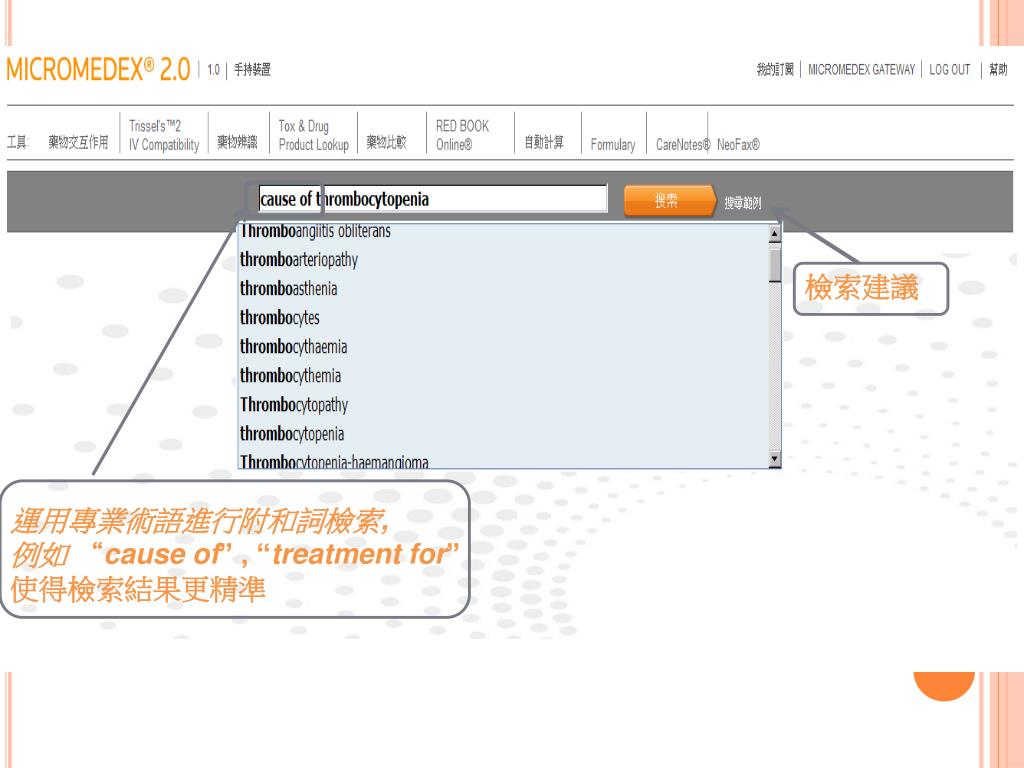This screenshot has width=1024, height=768.
Task: Select suggestion Thrombocytopenia-haemangioma
Action: pyautogui.click(x=503, y=460)
